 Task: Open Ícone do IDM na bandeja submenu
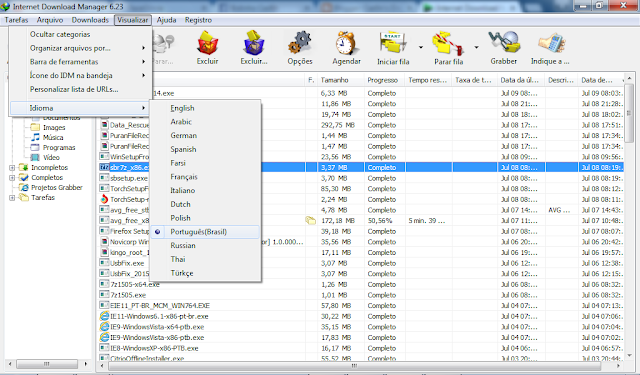pyautogui.click(x=81, y=75)
